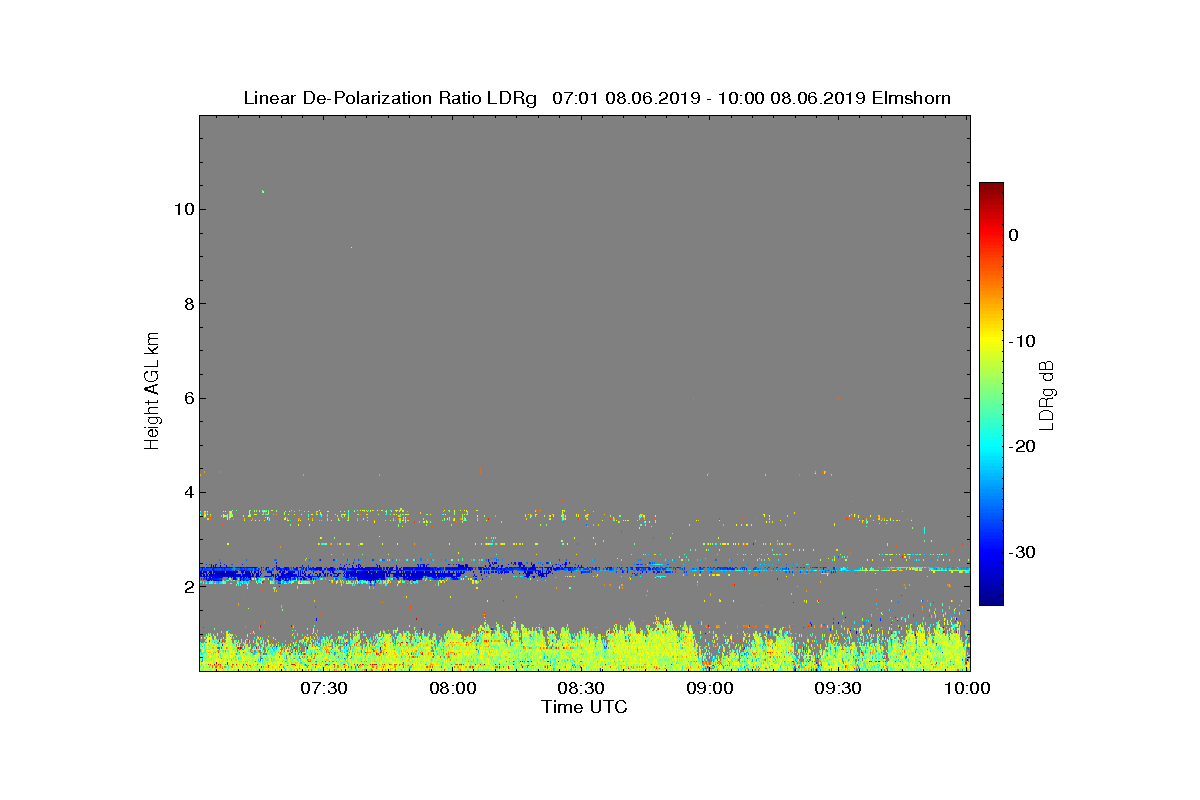Click the height tick label '10'
The width and height of the screenshot is (1200, 800).
(x=182, y=209)
